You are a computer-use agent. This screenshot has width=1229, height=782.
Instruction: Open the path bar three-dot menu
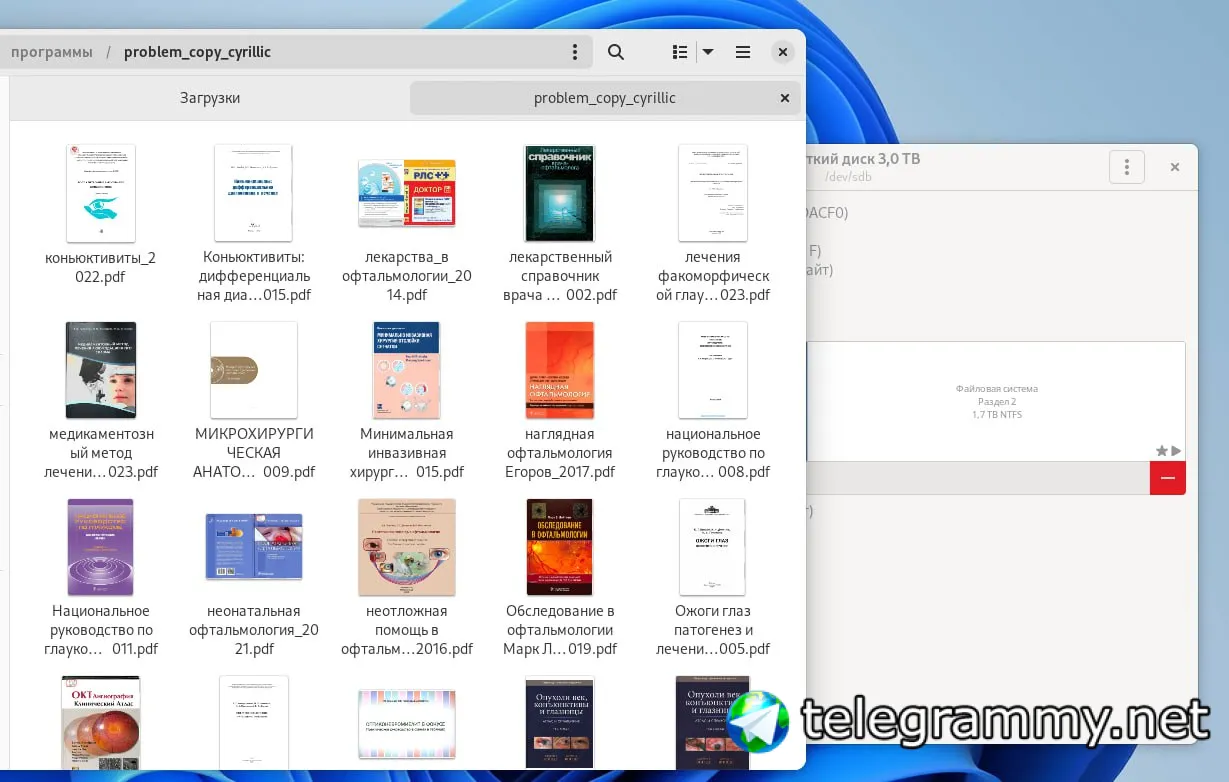click(x=574, y=52)
